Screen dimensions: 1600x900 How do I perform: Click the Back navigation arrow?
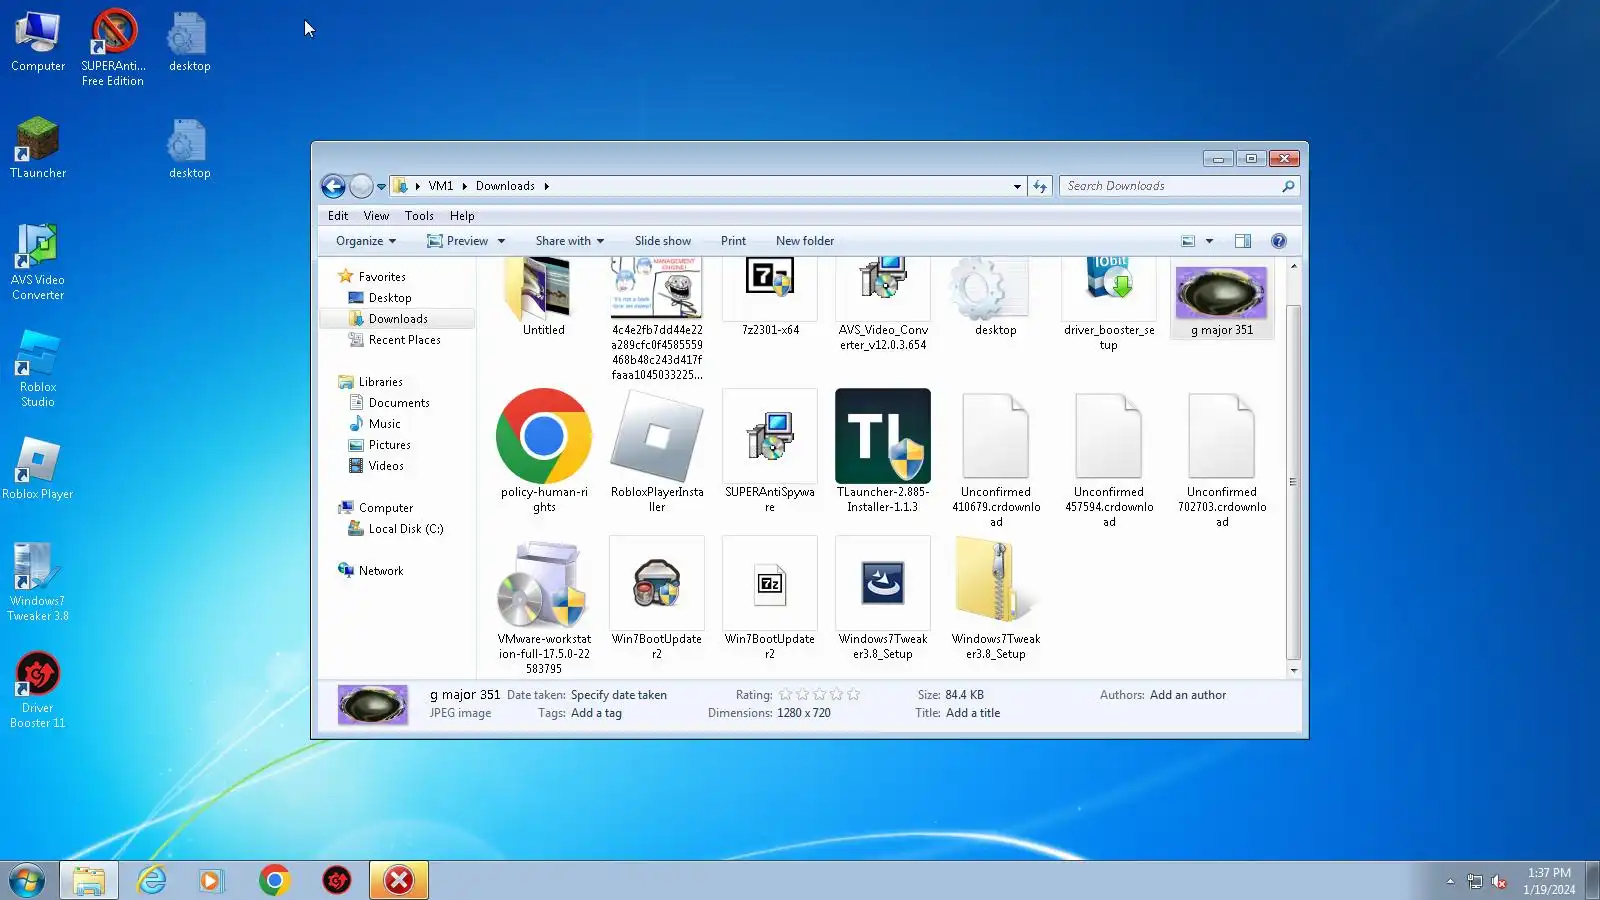pos(333,186)
